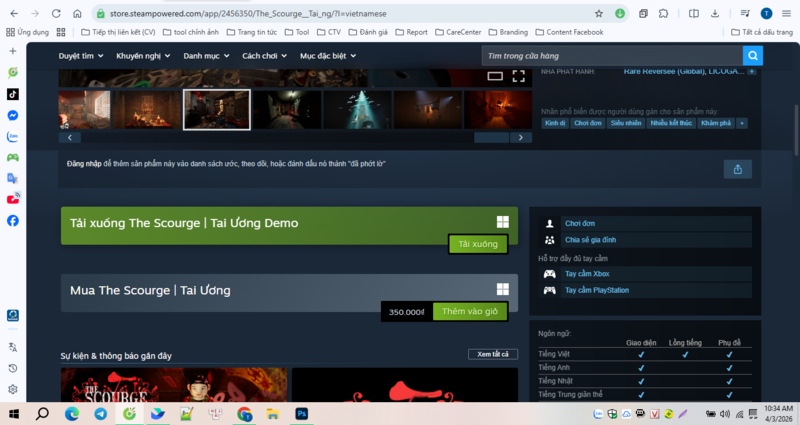The image size is (800, 425).
Task: Toggle theater mode rectangle icon in media player
Action: coord(495,77)
